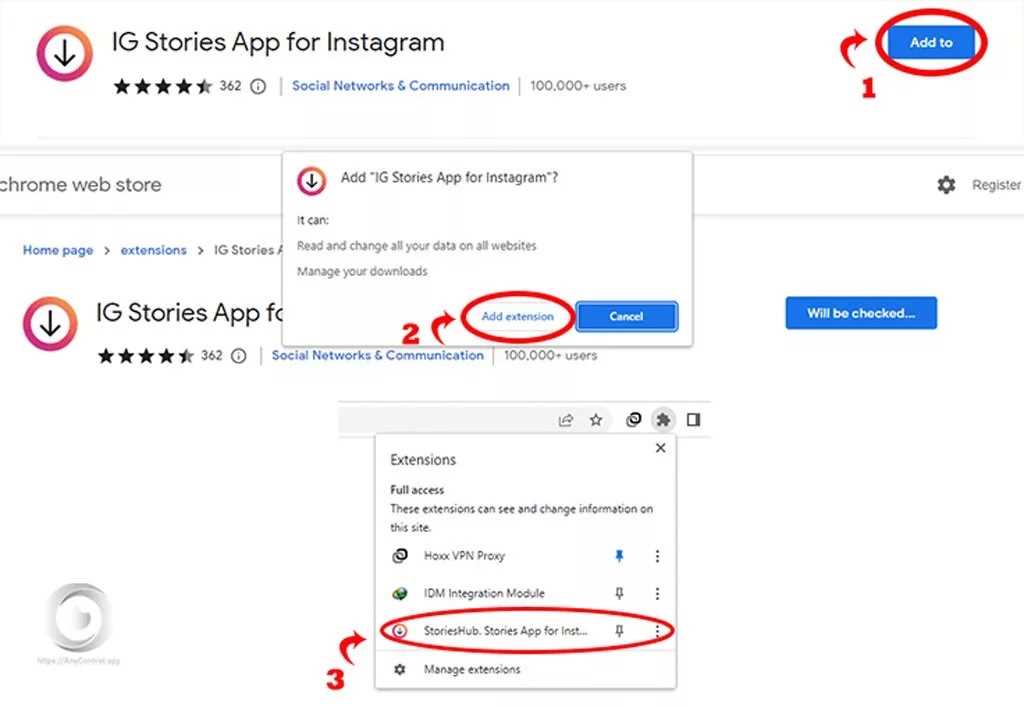1024x707 pixels.
Task: Click the share page icon in address bar
Action: (566, 420)
